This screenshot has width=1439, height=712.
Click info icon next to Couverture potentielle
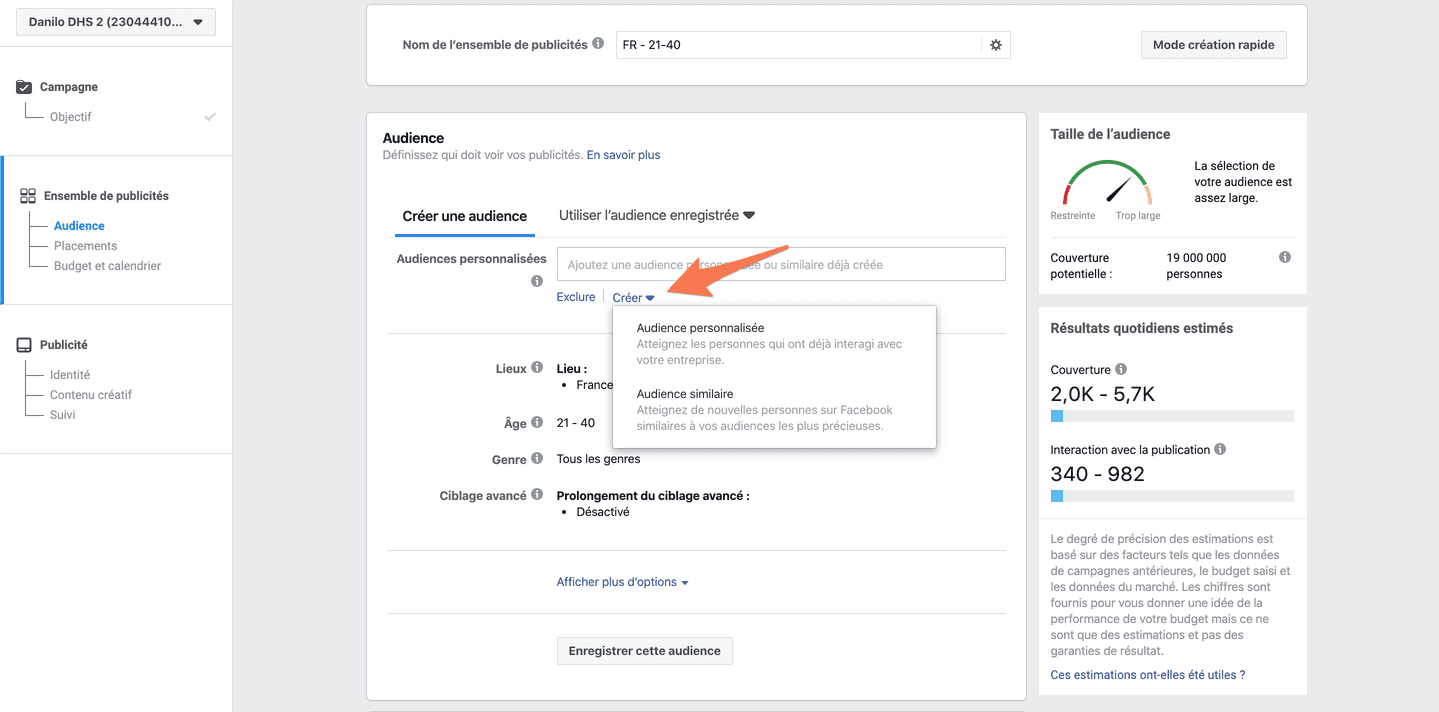point(1284,258)
